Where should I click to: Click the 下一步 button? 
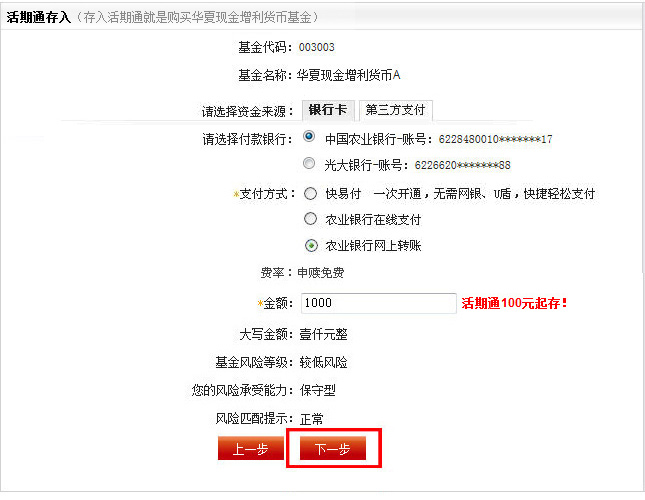tap(333, 448)
